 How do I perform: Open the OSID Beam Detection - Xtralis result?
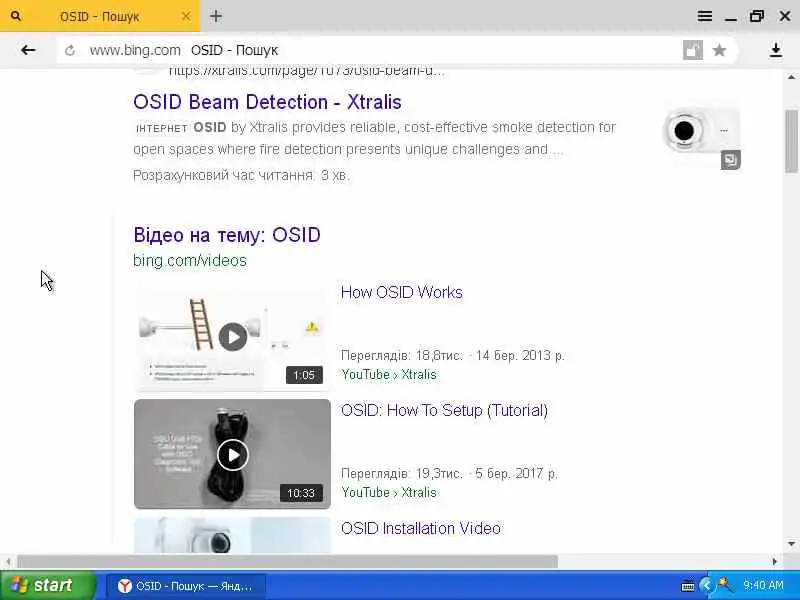267,102
